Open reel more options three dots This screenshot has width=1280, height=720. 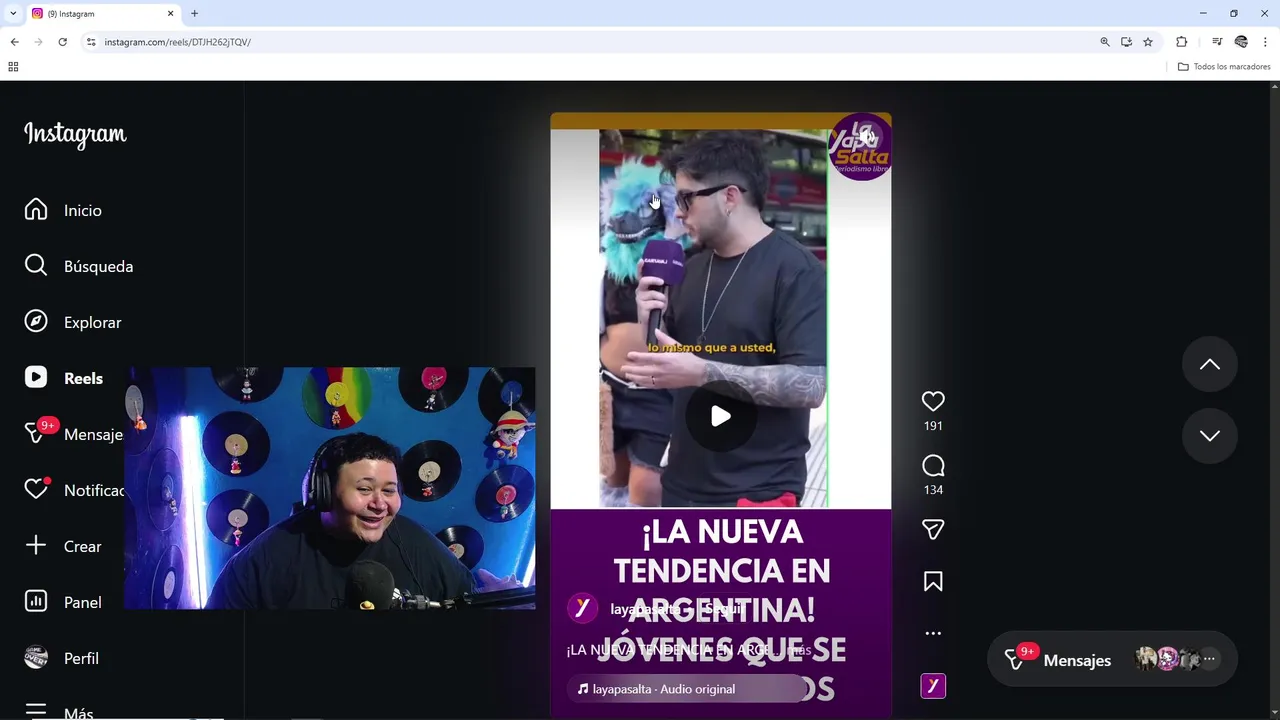tap(933, 633)
